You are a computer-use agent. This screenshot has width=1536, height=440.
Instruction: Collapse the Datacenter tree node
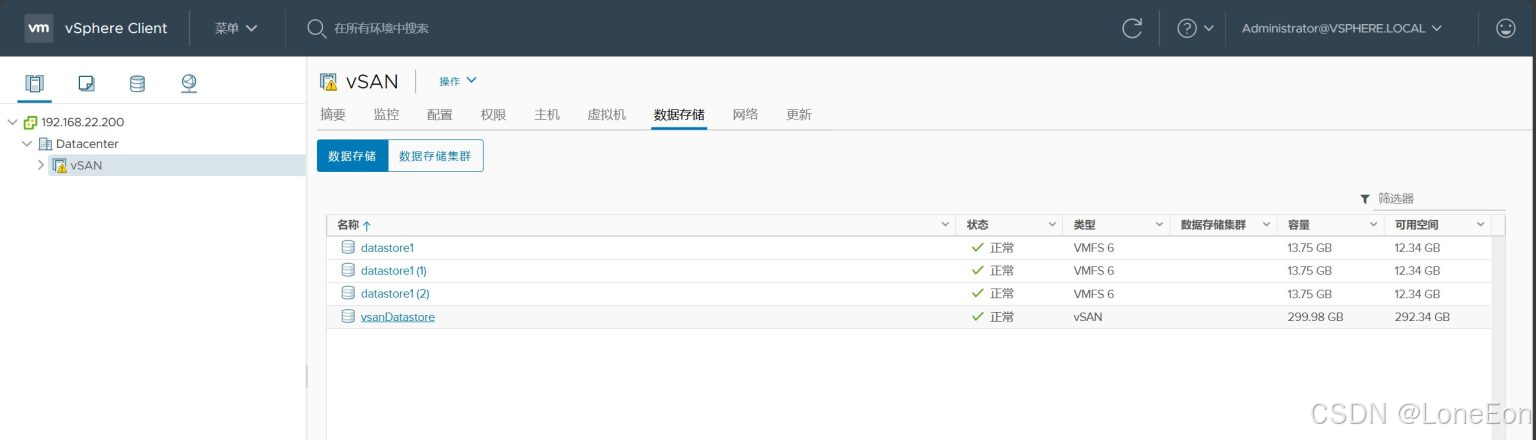27,144
